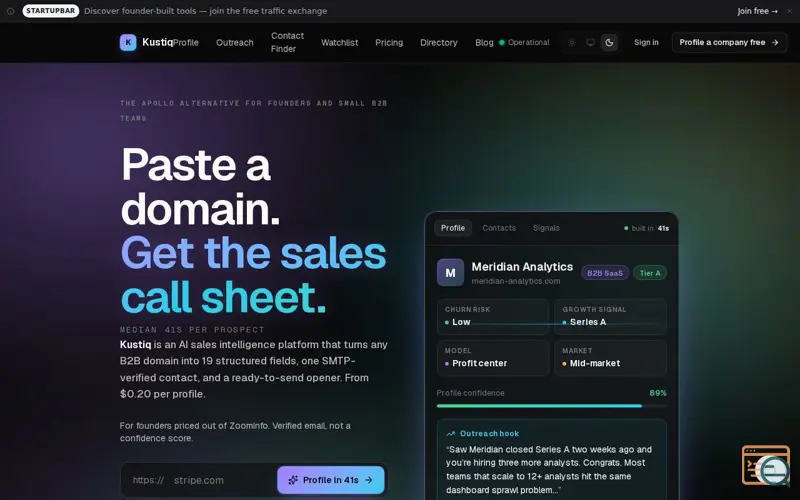Dismiss the StartupBar banner
This screenshot has width=800, height=500.
[789, 11]
